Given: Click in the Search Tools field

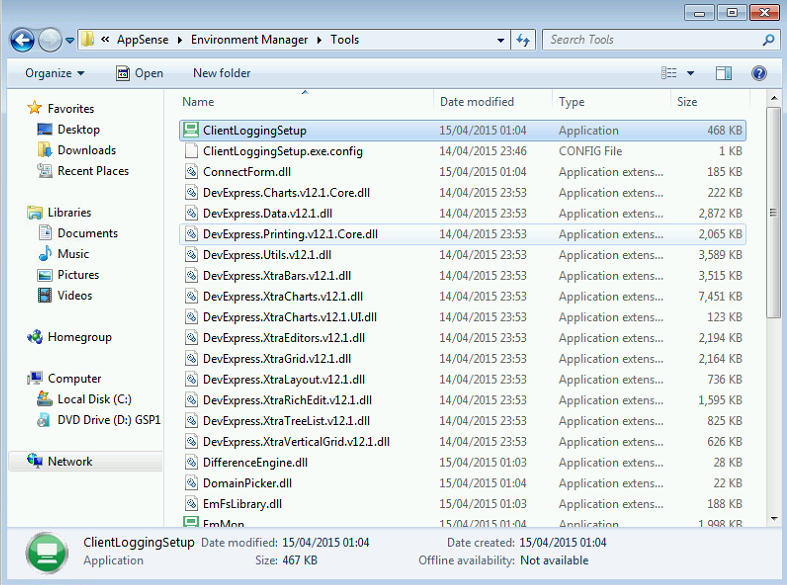Looking at the screenshot, I should tap(652, 40).
